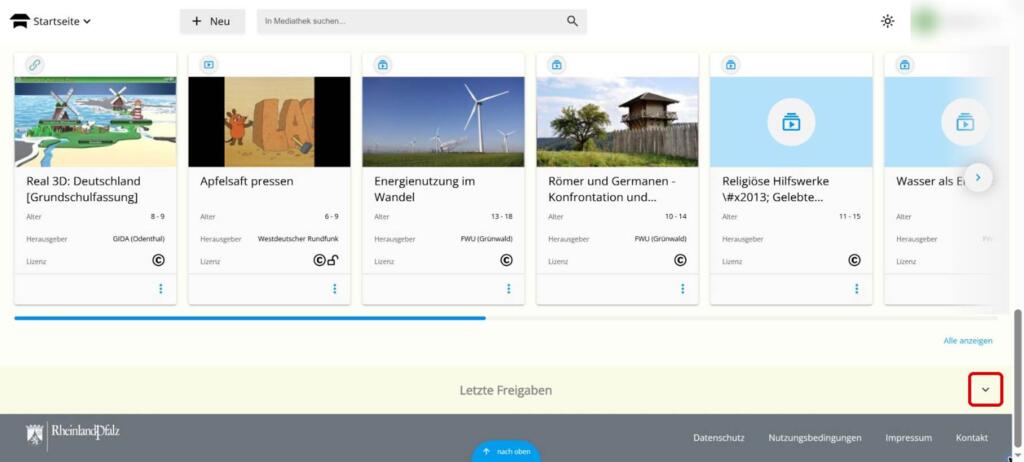Open more options on Römer und Germanen card
Viewport: 1024px width, 462px height.
point(683,289)
